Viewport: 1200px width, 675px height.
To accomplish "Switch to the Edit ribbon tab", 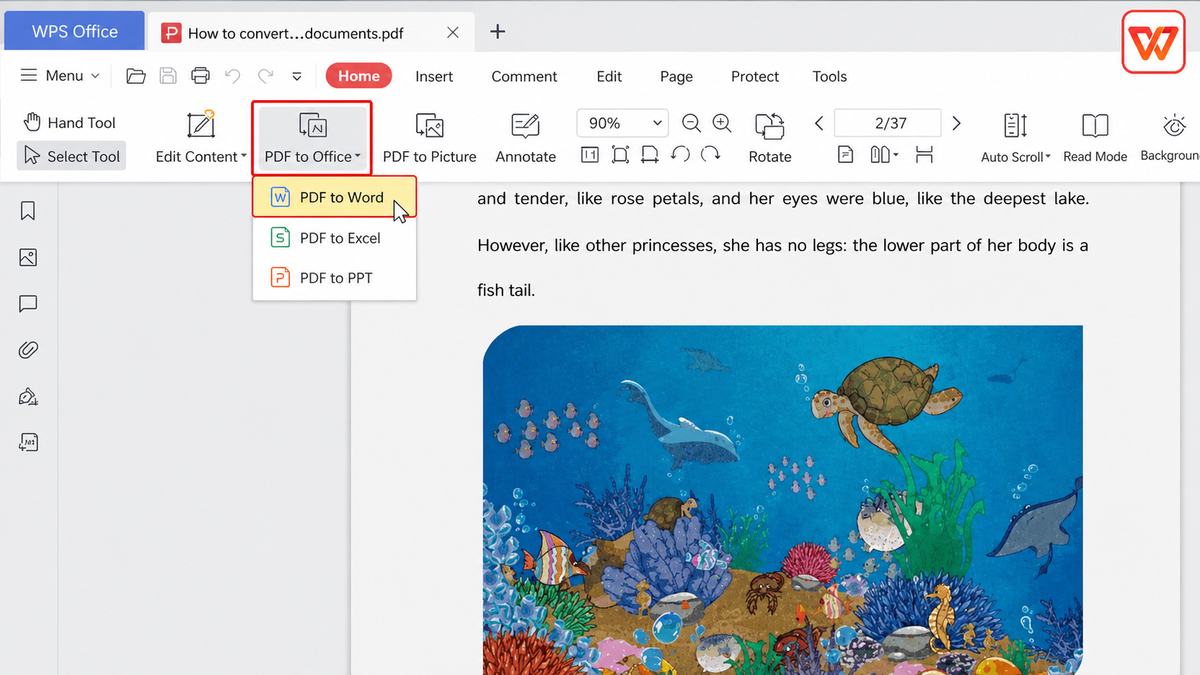I will (609, 76).
